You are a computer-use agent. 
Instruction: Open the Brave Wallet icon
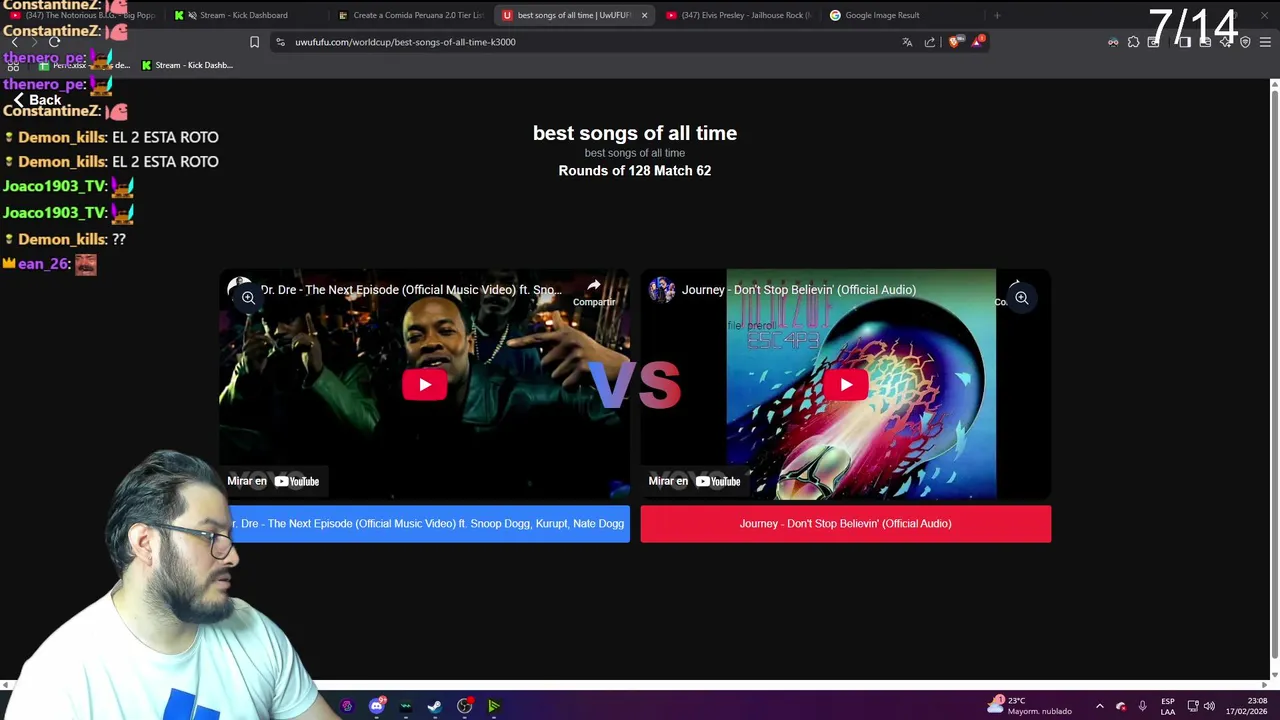pos(1205,42)
